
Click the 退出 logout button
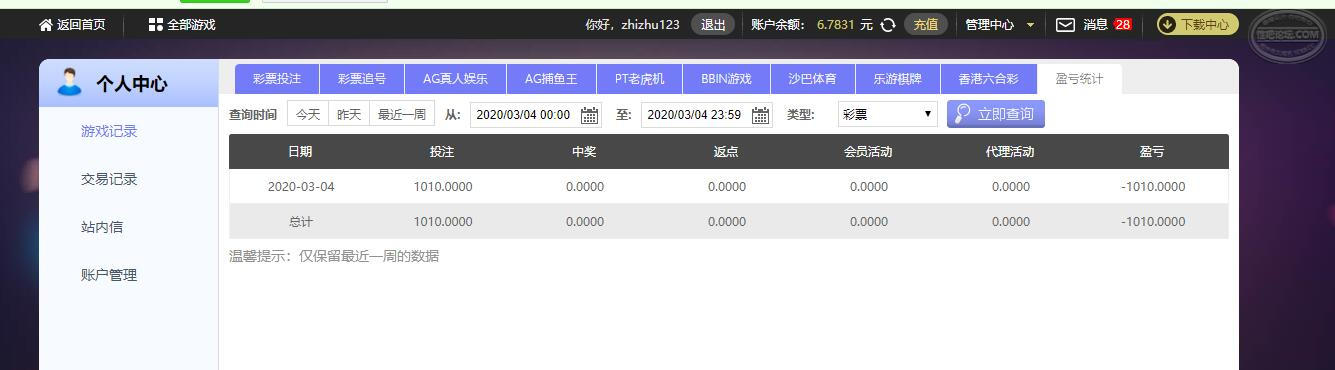[x=713, y=25]
